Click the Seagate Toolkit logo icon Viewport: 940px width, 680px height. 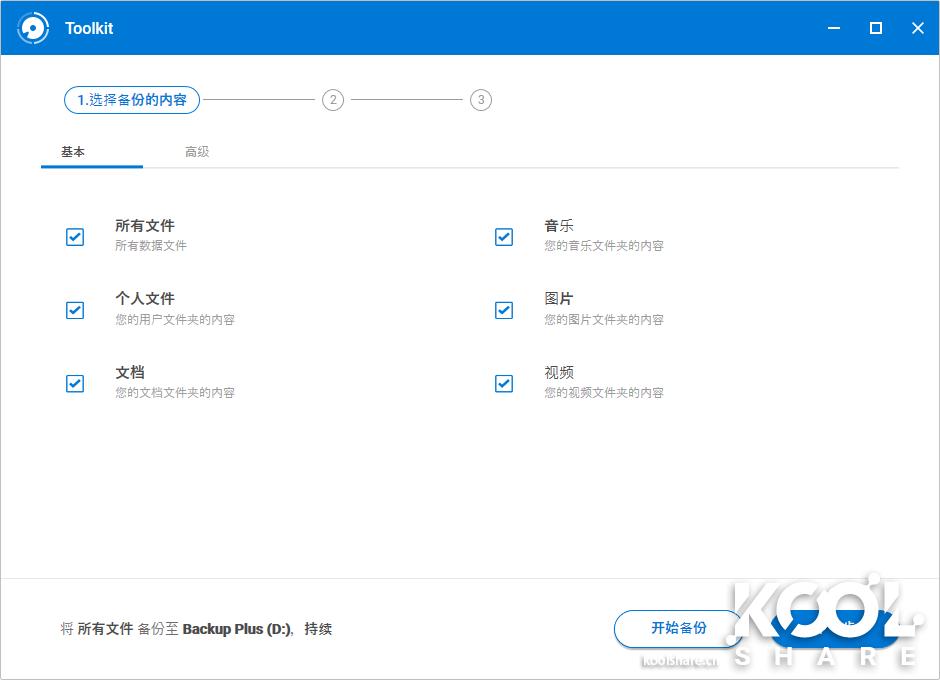(x=35, y=28)
